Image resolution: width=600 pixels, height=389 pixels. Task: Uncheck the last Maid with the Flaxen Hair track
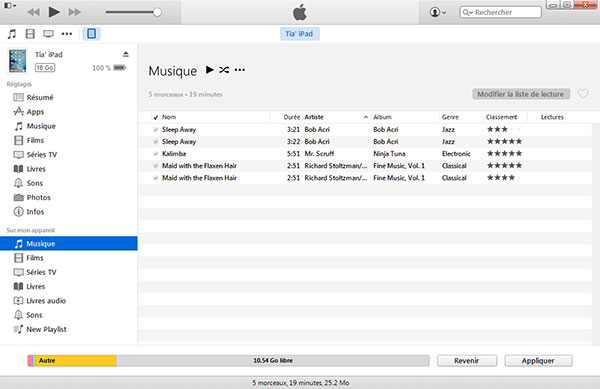click(x=156, y=178)
